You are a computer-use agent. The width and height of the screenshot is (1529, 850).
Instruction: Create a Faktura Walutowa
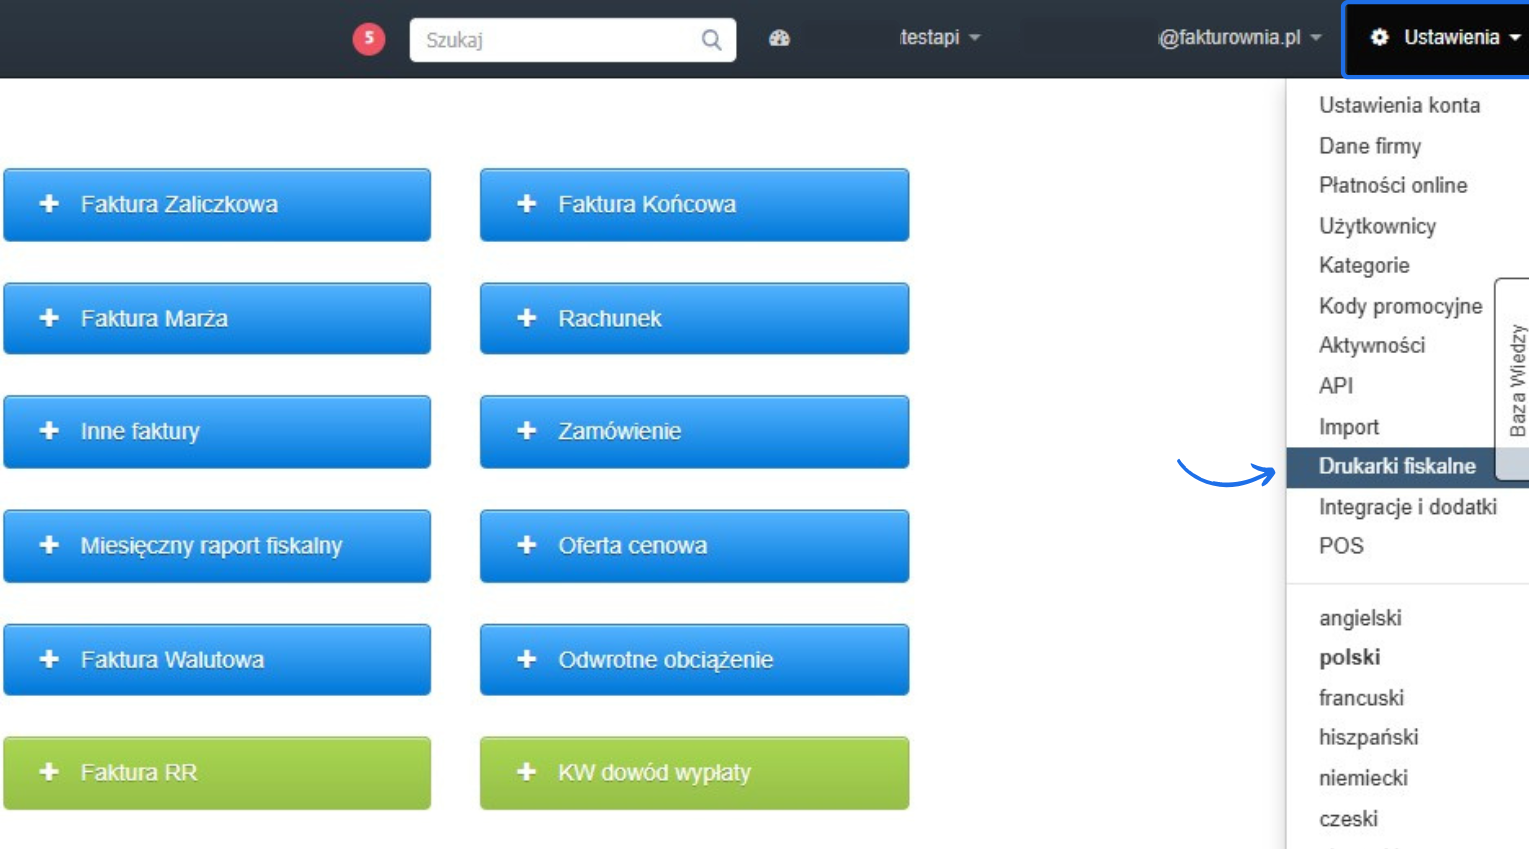(217, 660)
